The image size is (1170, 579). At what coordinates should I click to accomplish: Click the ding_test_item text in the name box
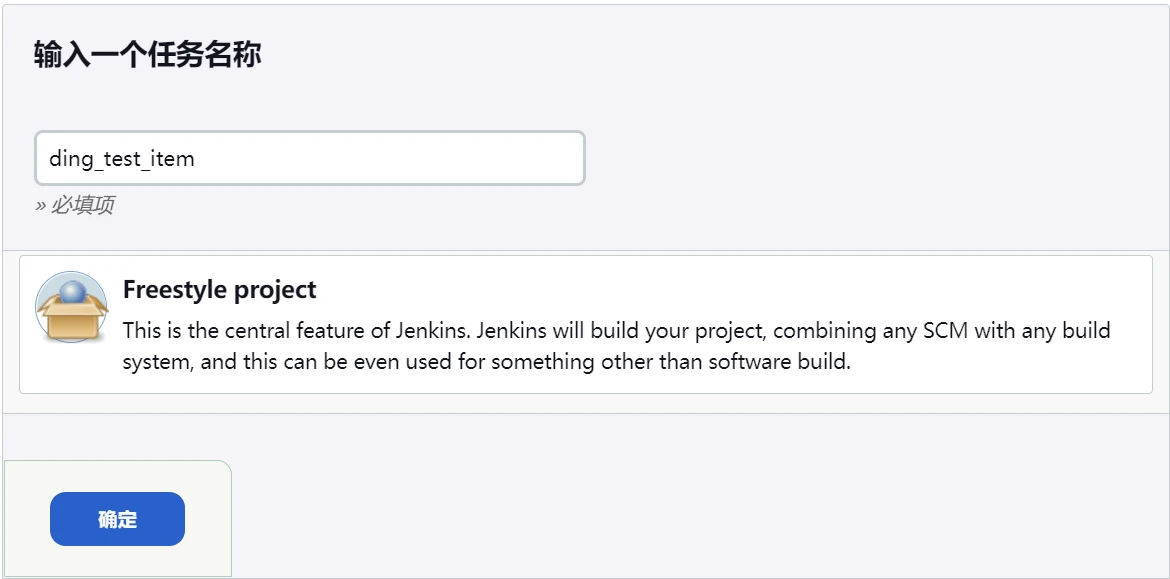pos(121,159)
